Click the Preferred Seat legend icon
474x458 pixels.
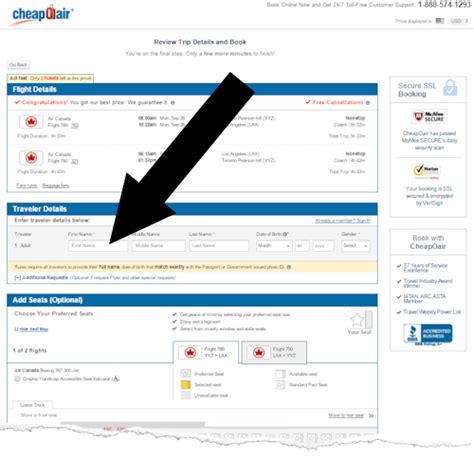point(185,374)
